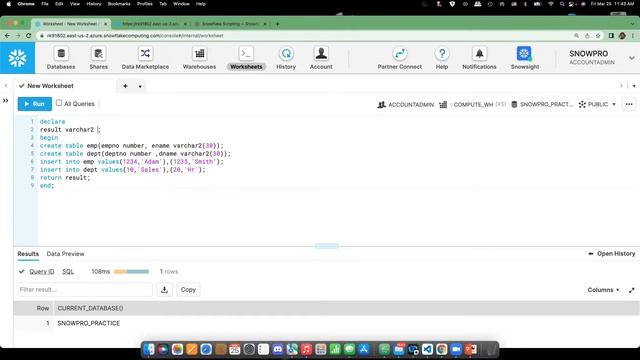640x360 pixels.
Task: Open the Columns dropdown
Action: pyautogui.click(x=603, y=290)
